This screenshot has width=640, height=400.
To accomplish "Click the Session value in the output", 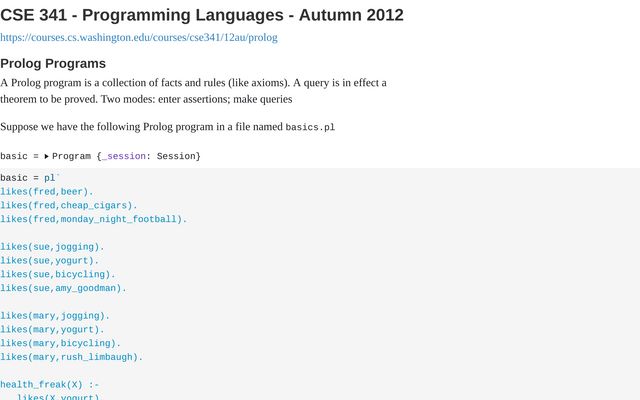I will [176, 156].
